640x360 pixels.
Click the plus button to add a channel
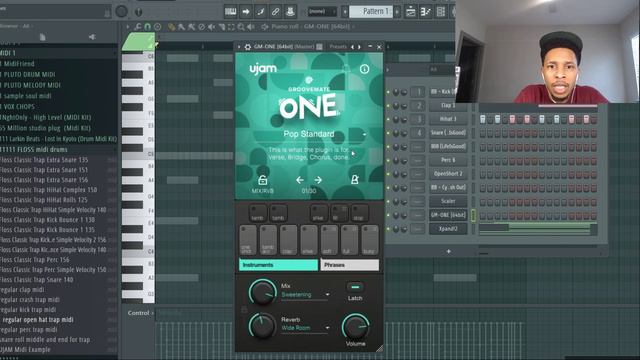pyautogui.click(x=449, y=251)
